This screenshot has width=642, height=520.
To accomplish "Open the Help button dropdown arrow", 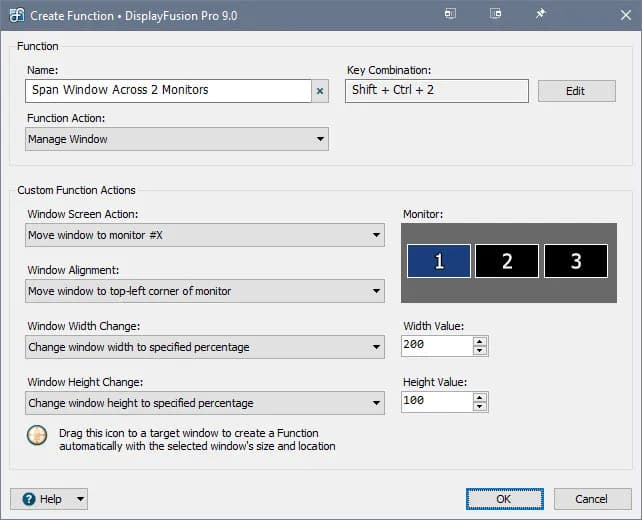I will coord(80,499).
